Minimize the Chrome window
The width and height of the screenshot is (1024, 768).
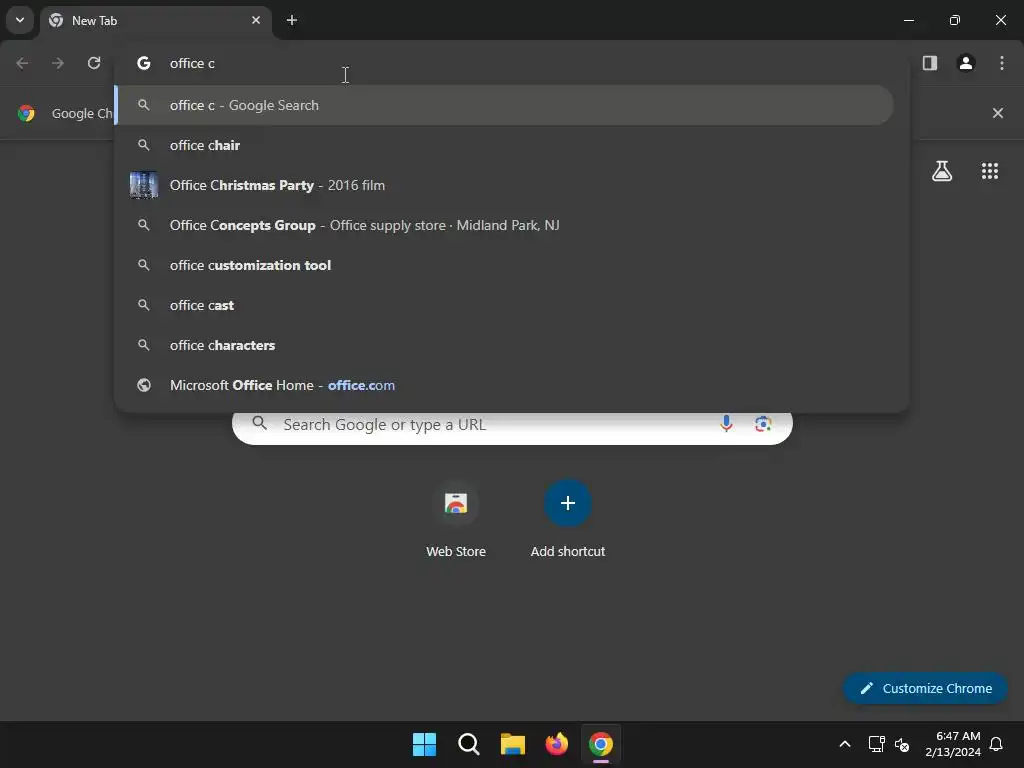908,20
